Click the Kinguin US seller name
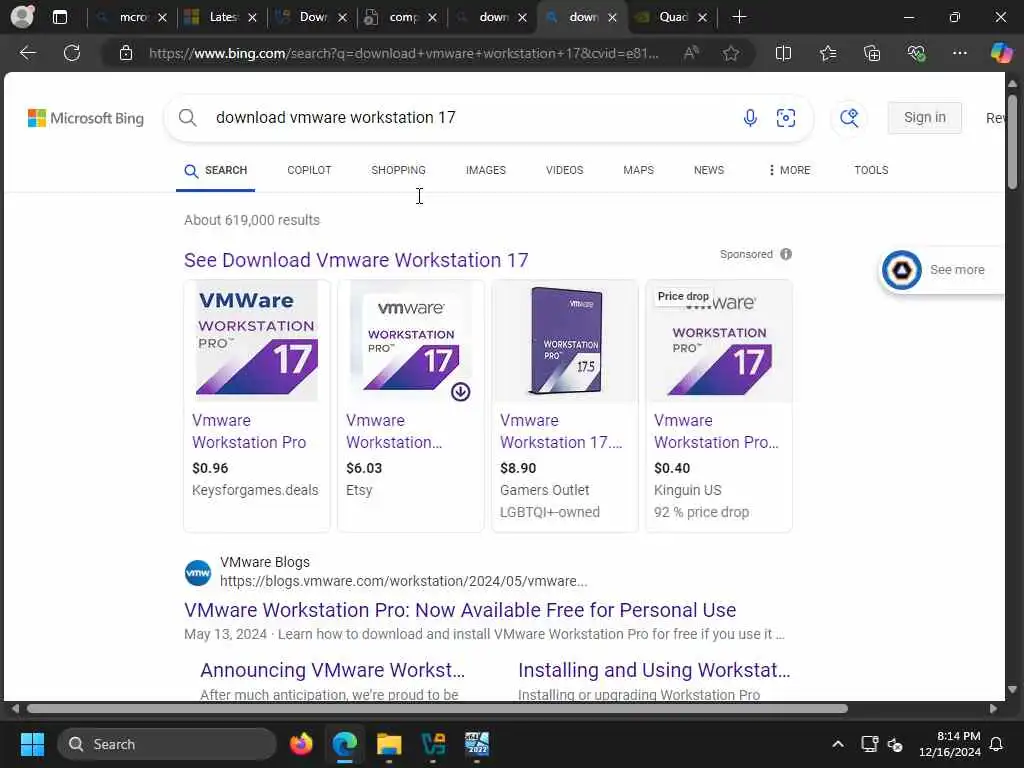The width and height of the screenshot is (1024, 768). point(688,490)
